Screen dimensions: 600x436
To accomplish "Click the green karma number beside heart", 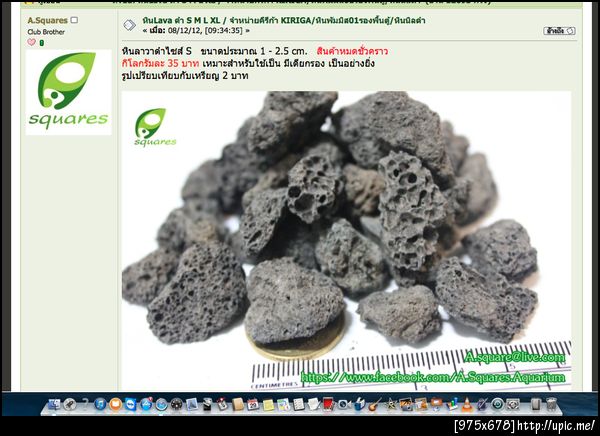I will [x=41, y=43].
